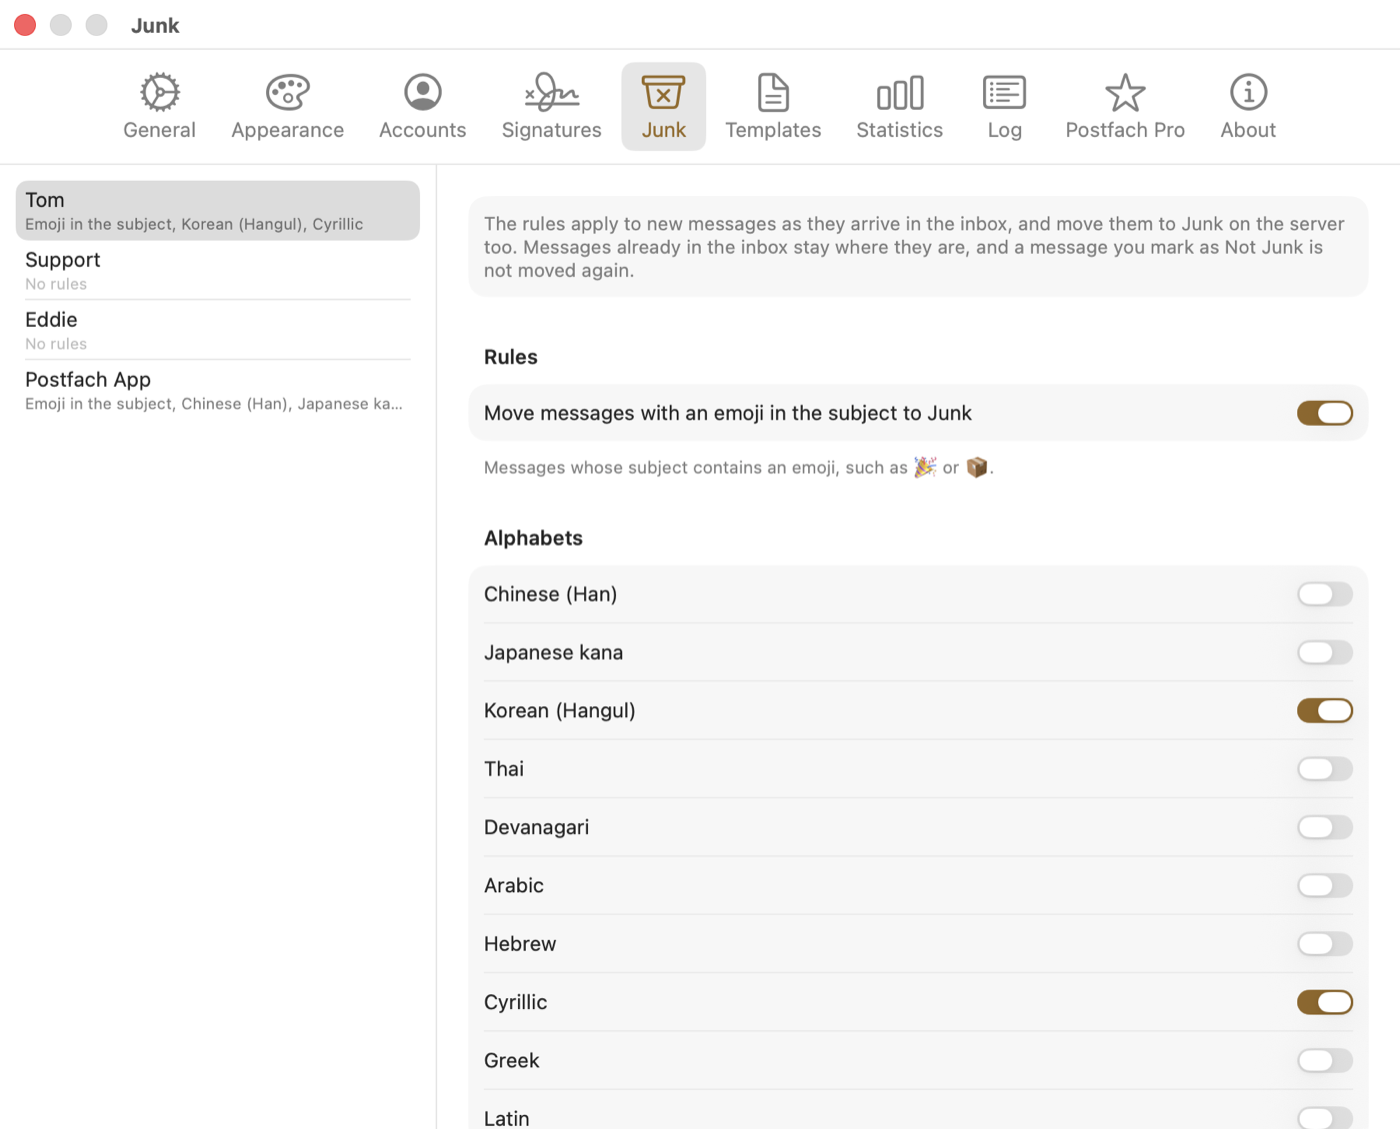Screen dimensions: 1400x1129
Task: Select the Support account row
Action: point(217,270)
